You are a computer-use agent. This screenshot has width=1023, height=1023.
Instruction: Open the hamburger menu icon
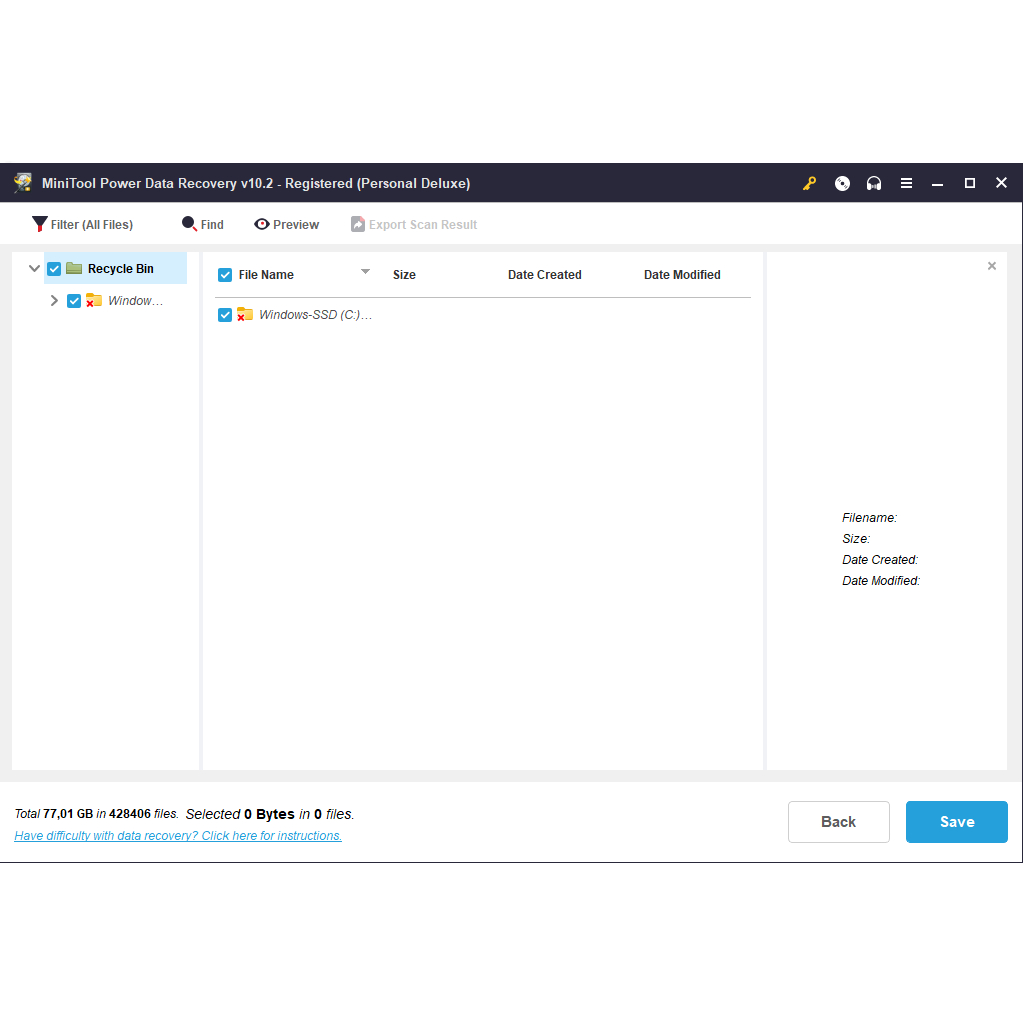[x=906, y=183]
